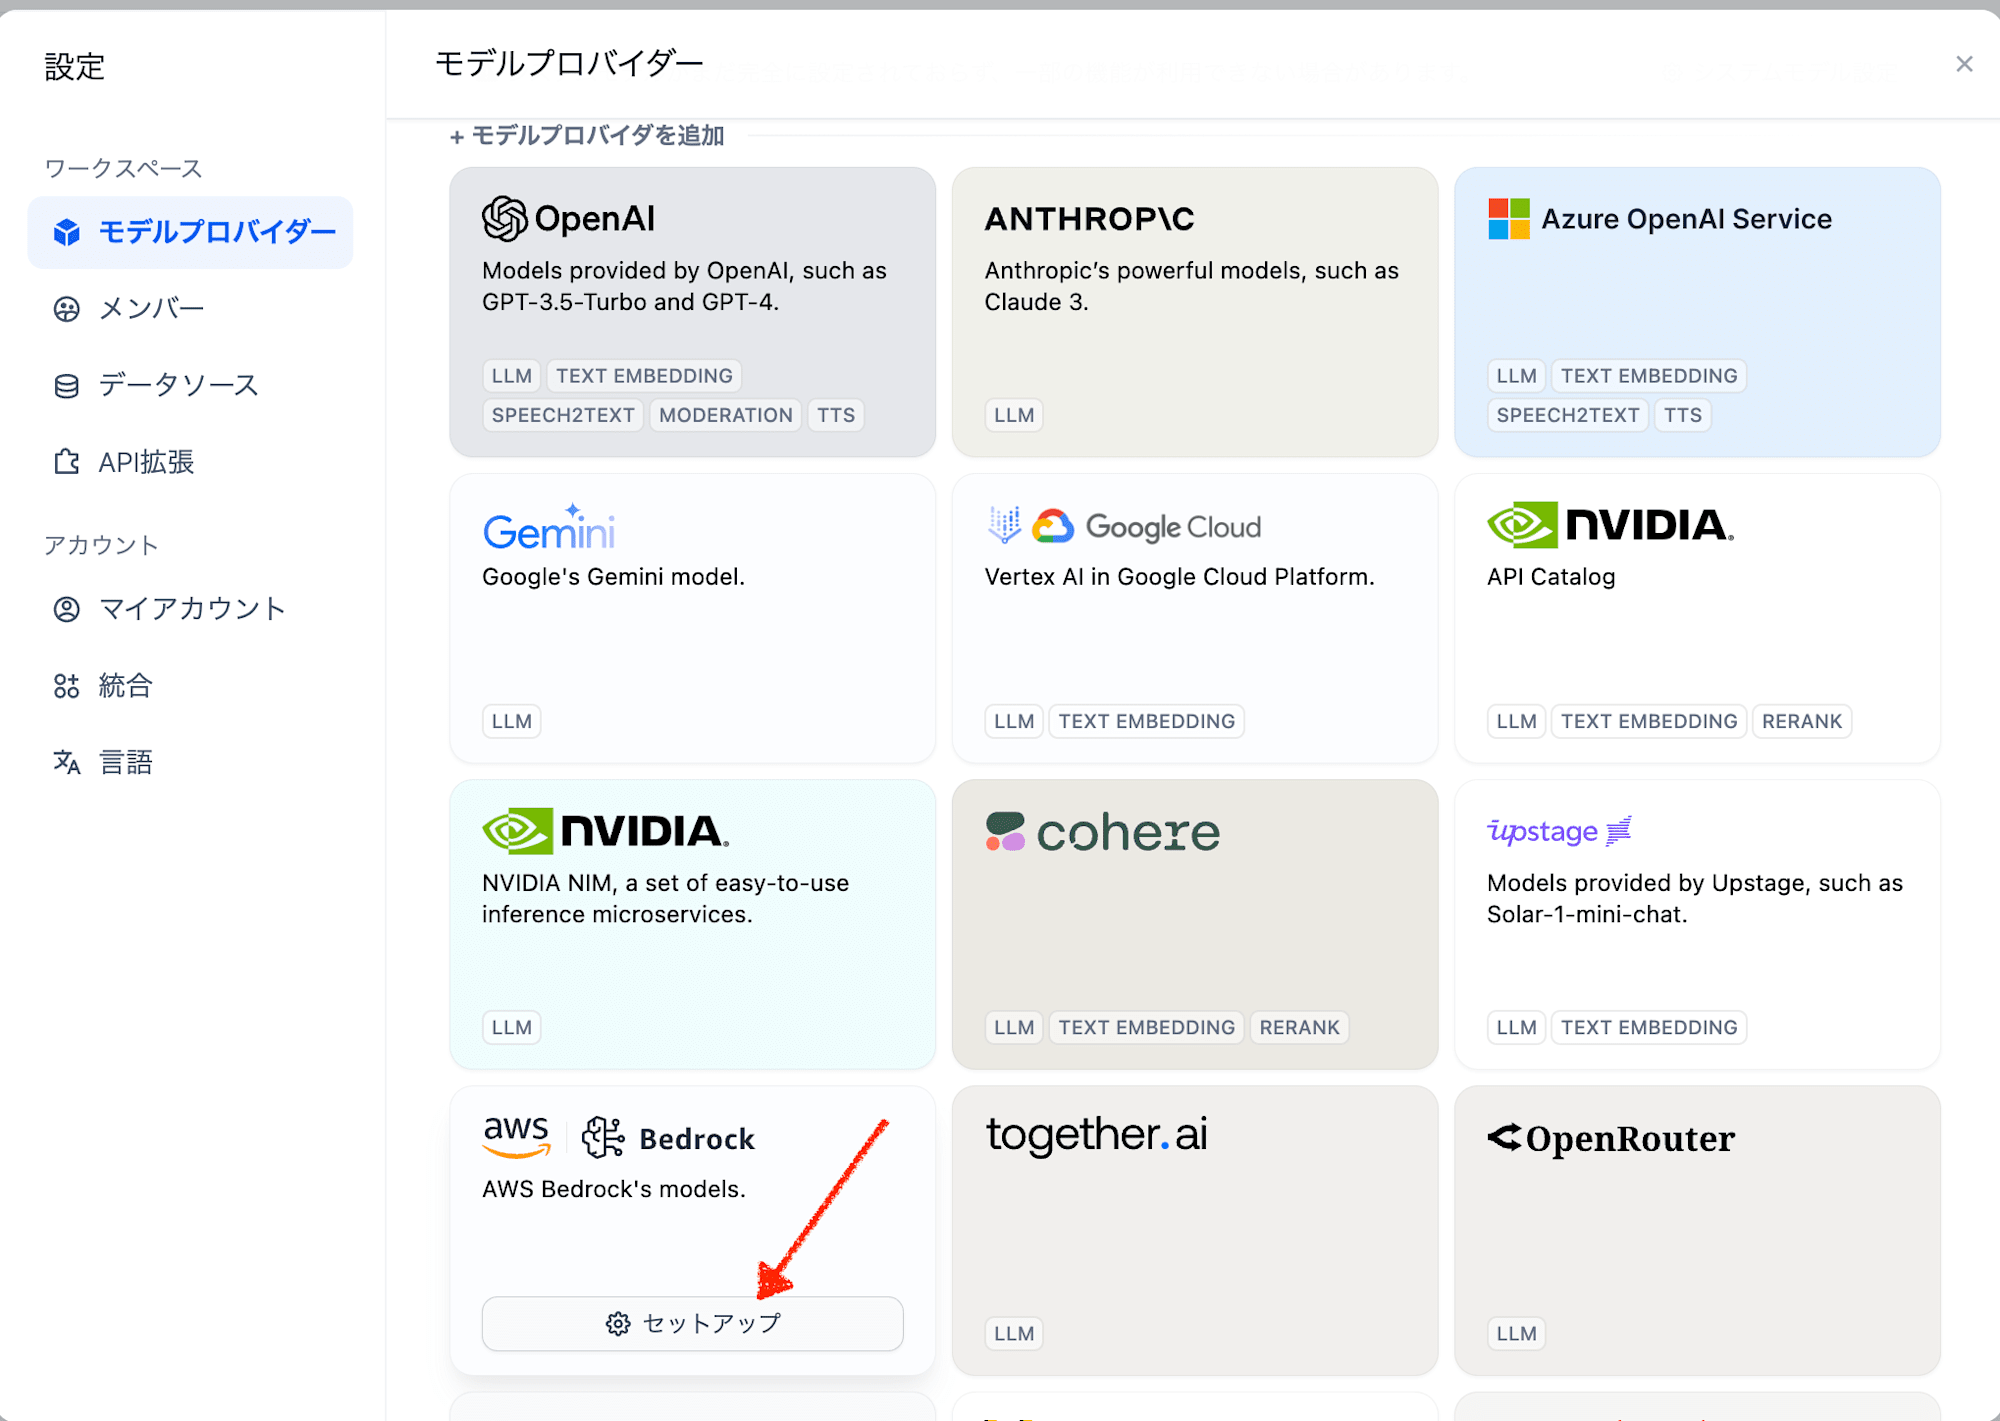This screenshot has width=2000, height=1421.
Task: Click the gear icon in セットアップ button
Action: [x=618, y=1324]
